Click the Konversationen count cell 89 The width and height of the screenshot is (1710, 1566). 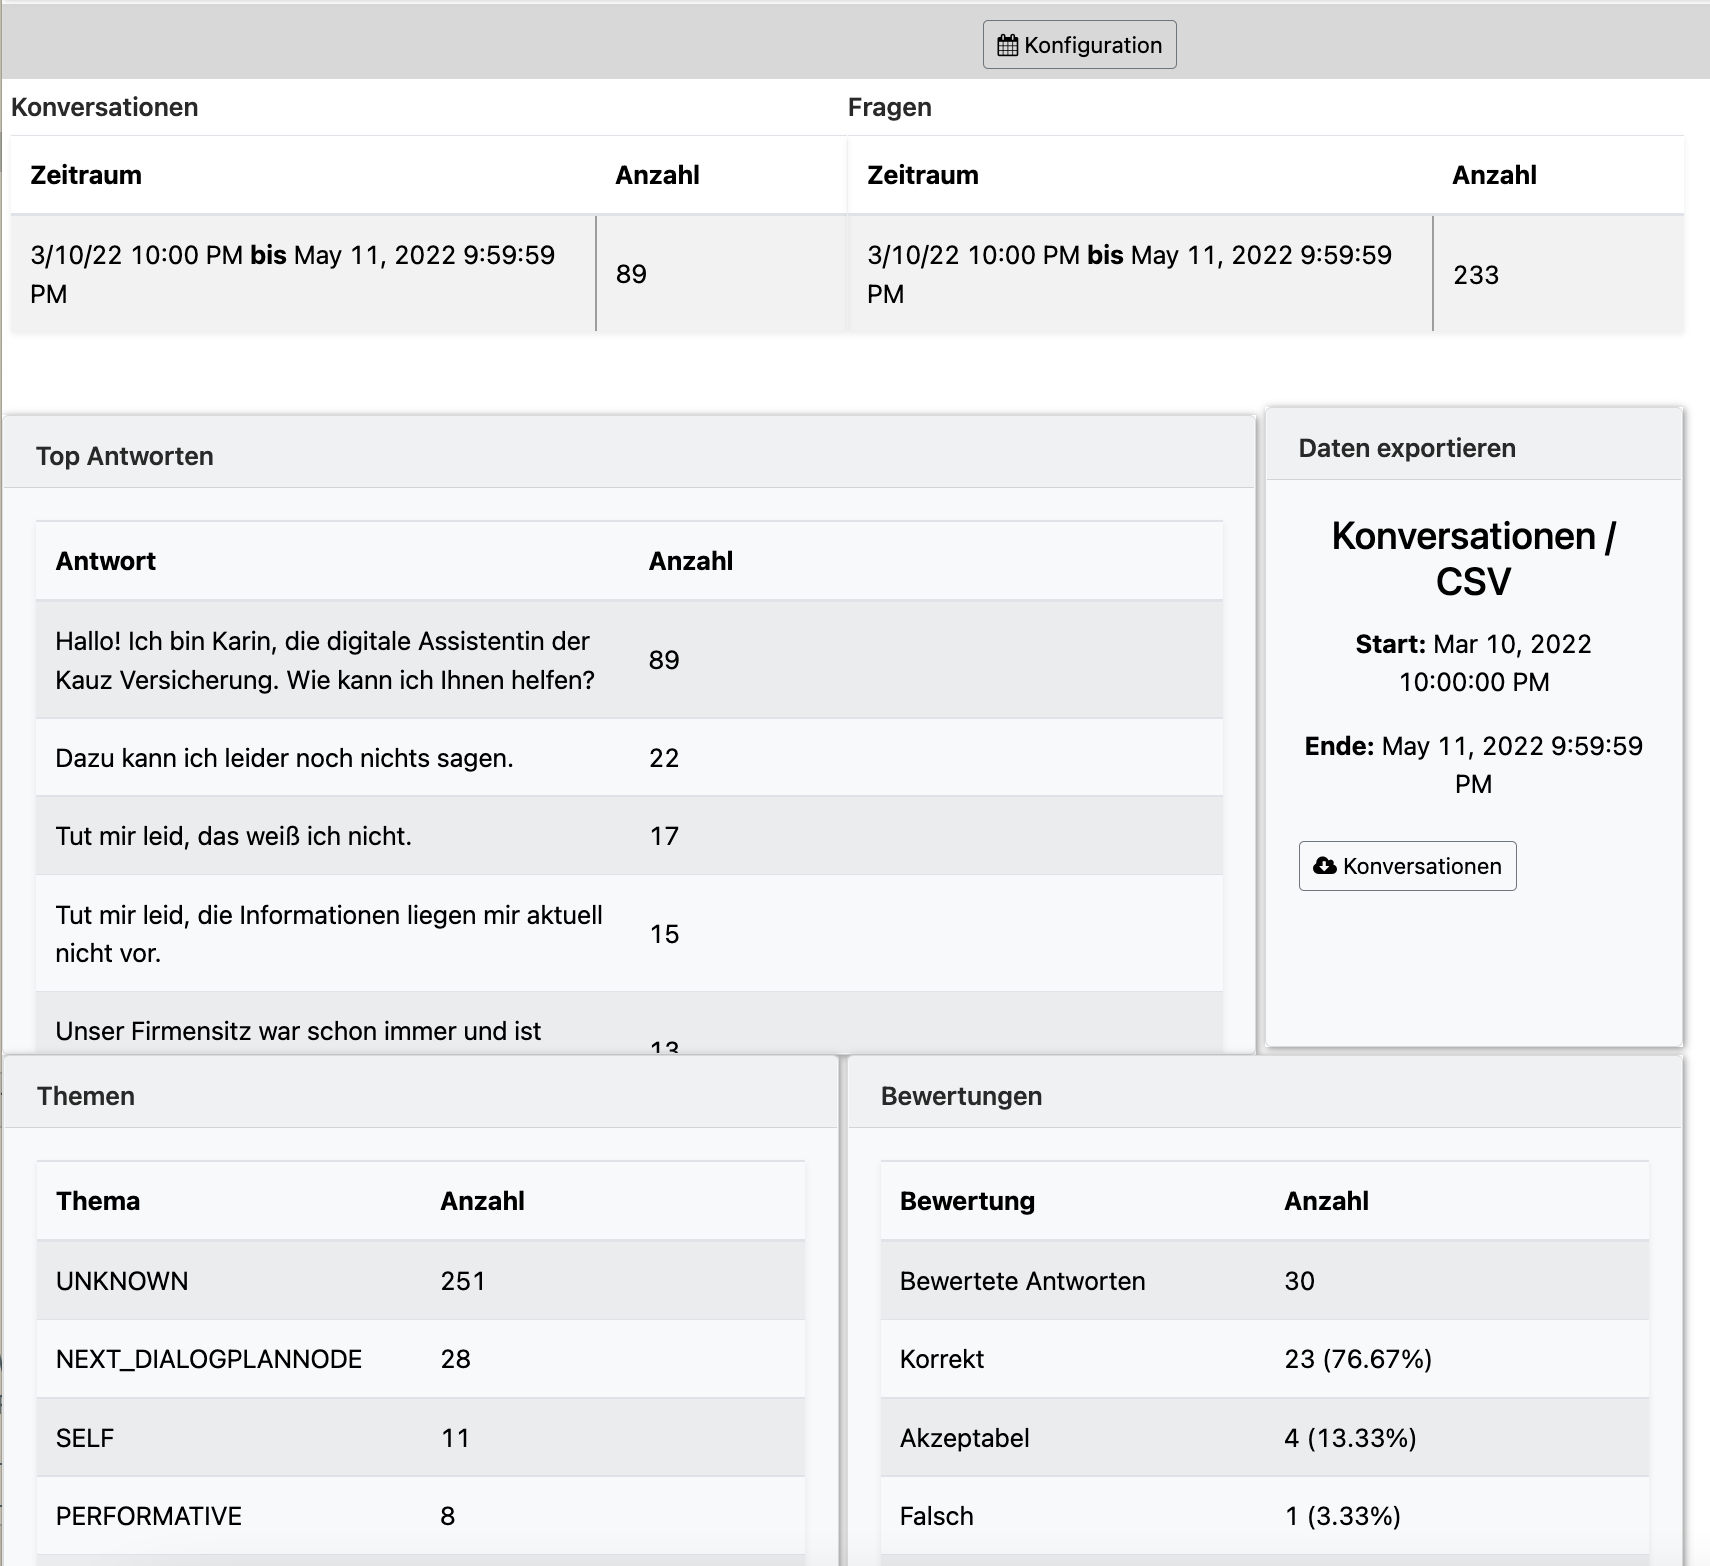click(x=721, y=274)
